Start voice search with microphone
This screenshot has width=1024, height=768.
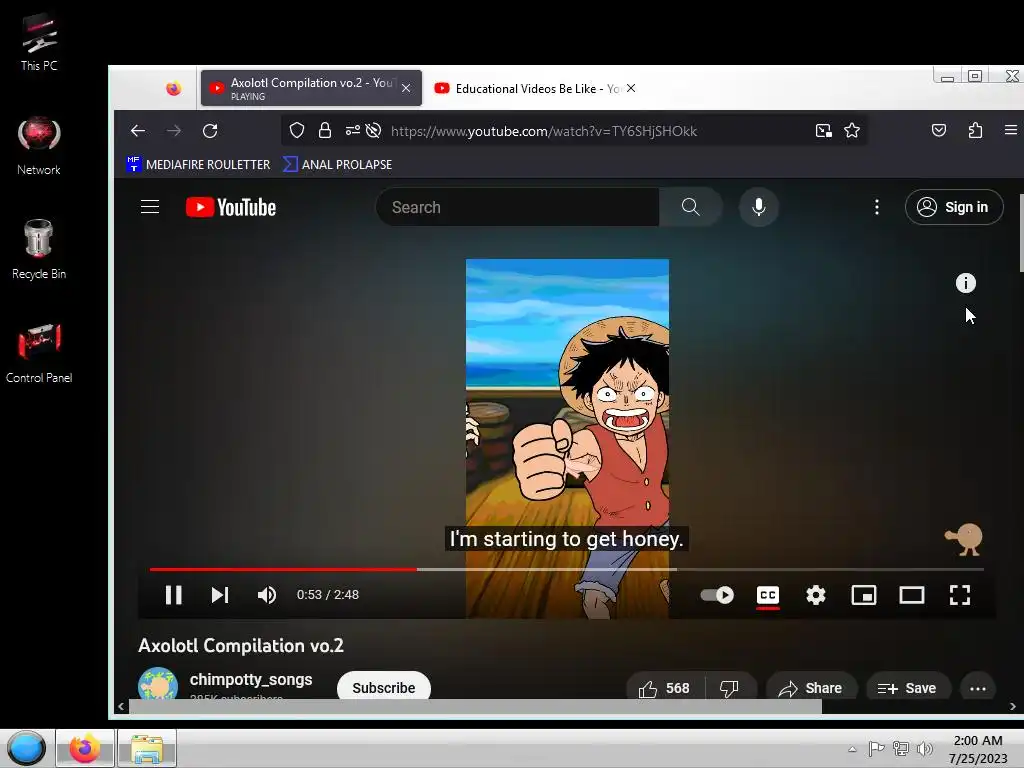pyautogui.click(x=759, y=207)
